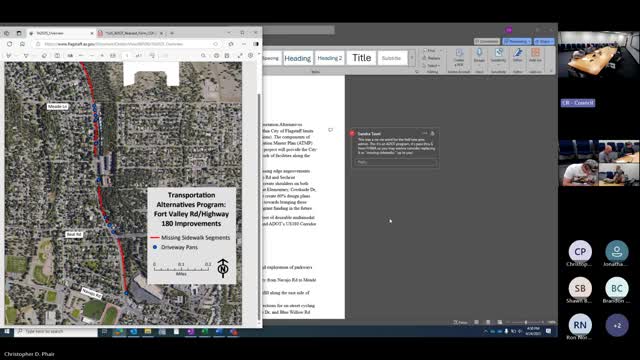Apply the Heading 2 style in Word

click(x=329, y=58)
